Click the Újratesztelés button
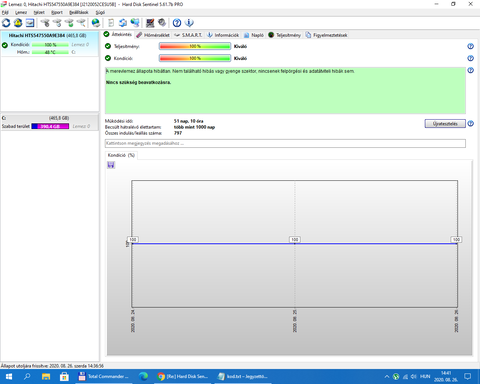The width and height of the screenshot is (480, 384). pos(445,124)
